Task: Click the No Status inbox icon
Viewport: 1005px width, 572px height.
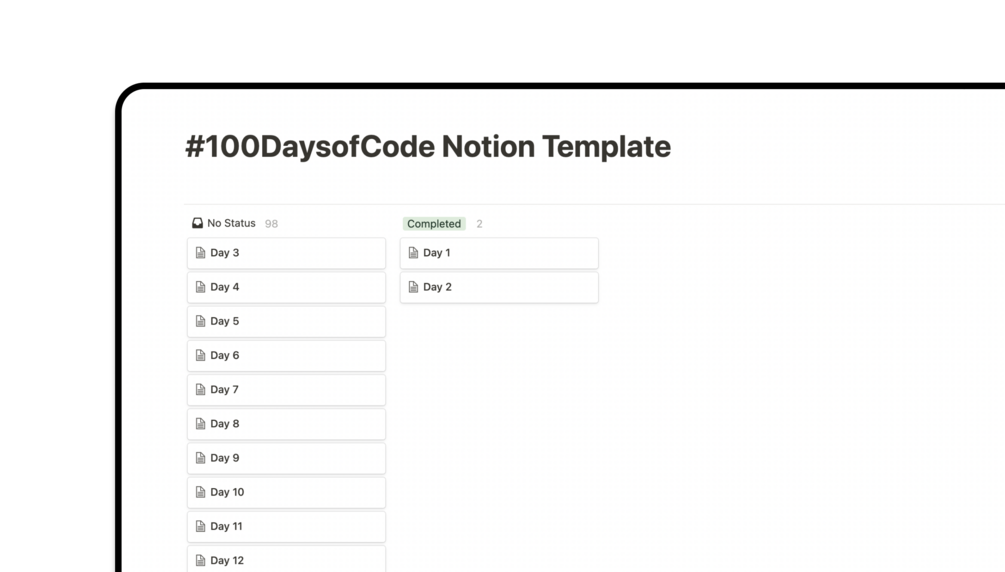Action: pyautogui.click(x=197, y=223)
